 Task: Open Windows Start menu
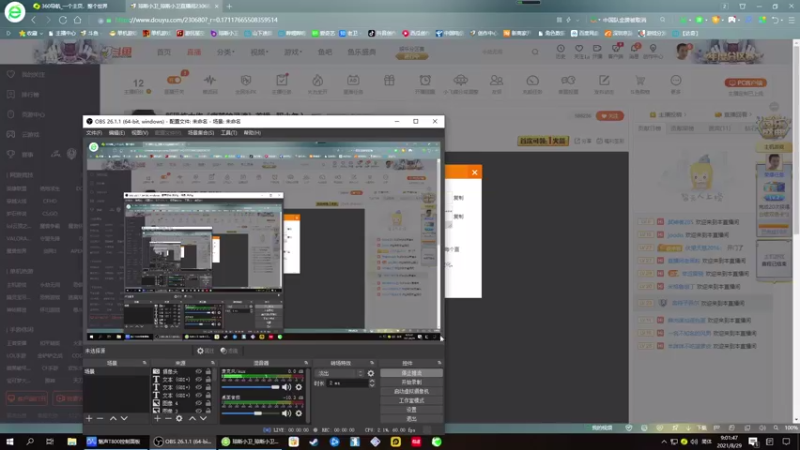coord(10,441)
